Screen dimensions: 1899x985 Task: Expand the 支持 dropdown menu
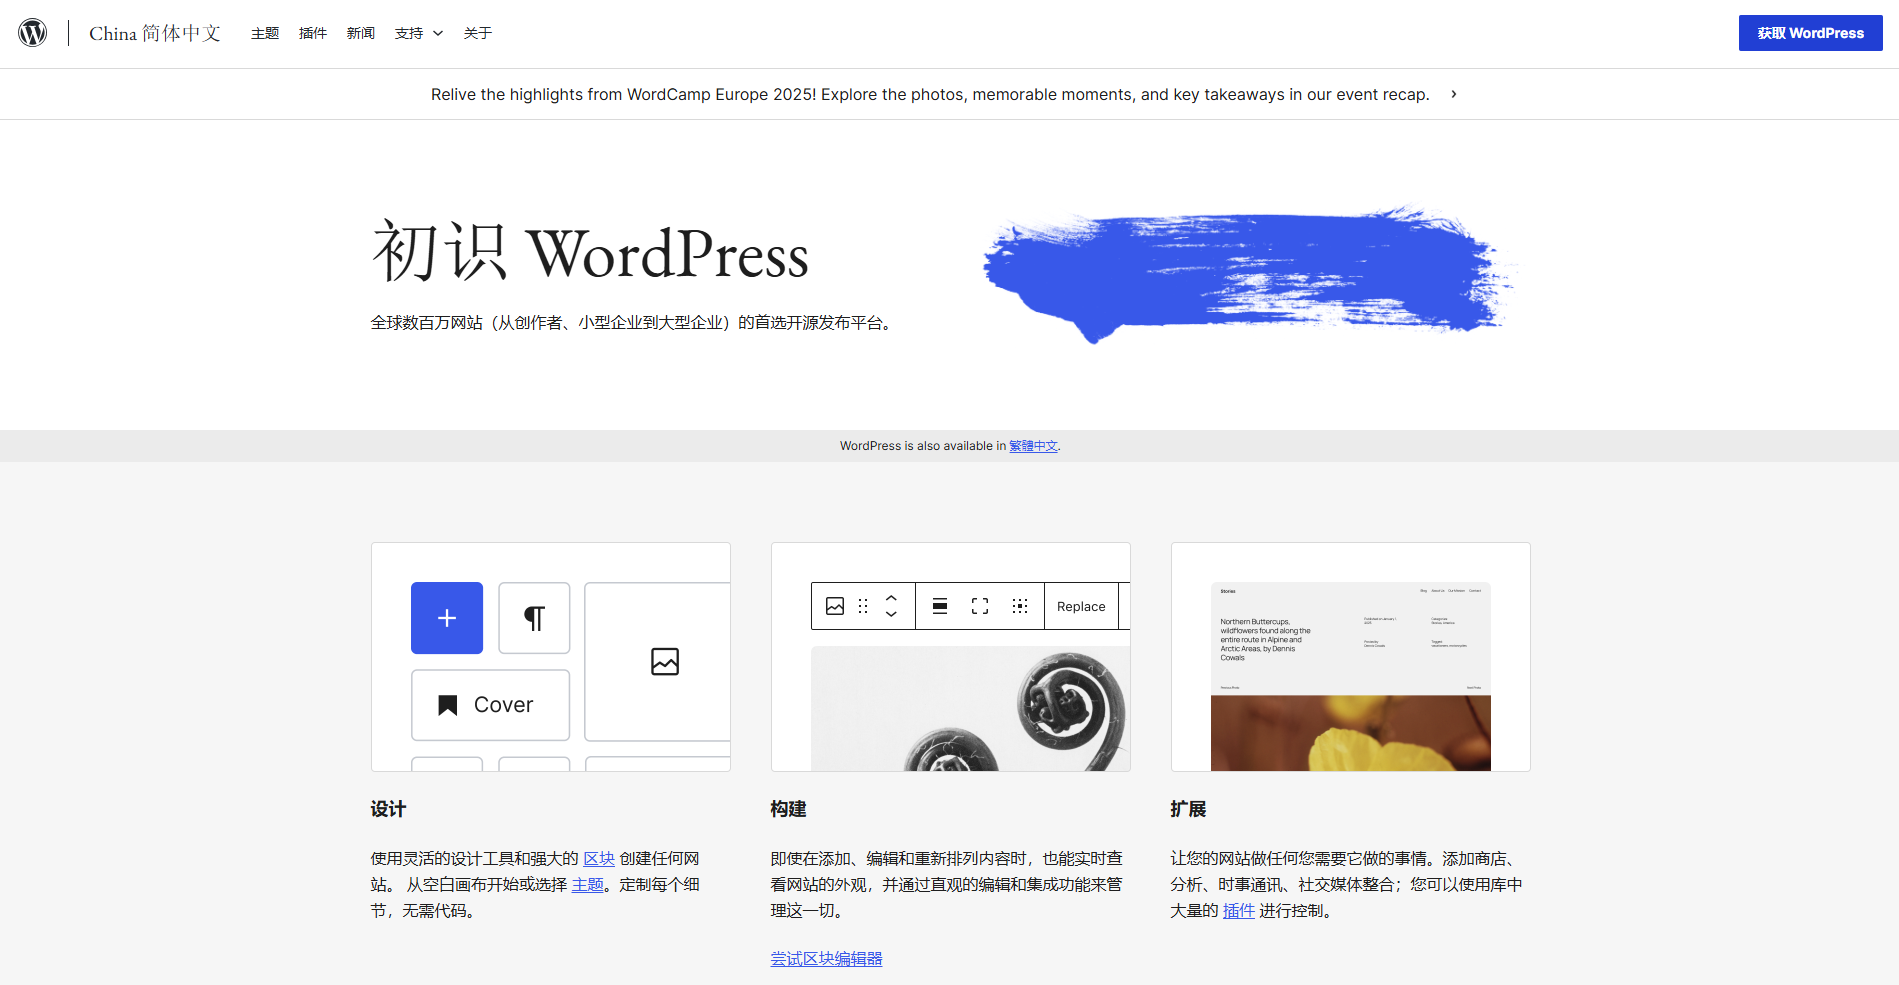pos(418,33)
